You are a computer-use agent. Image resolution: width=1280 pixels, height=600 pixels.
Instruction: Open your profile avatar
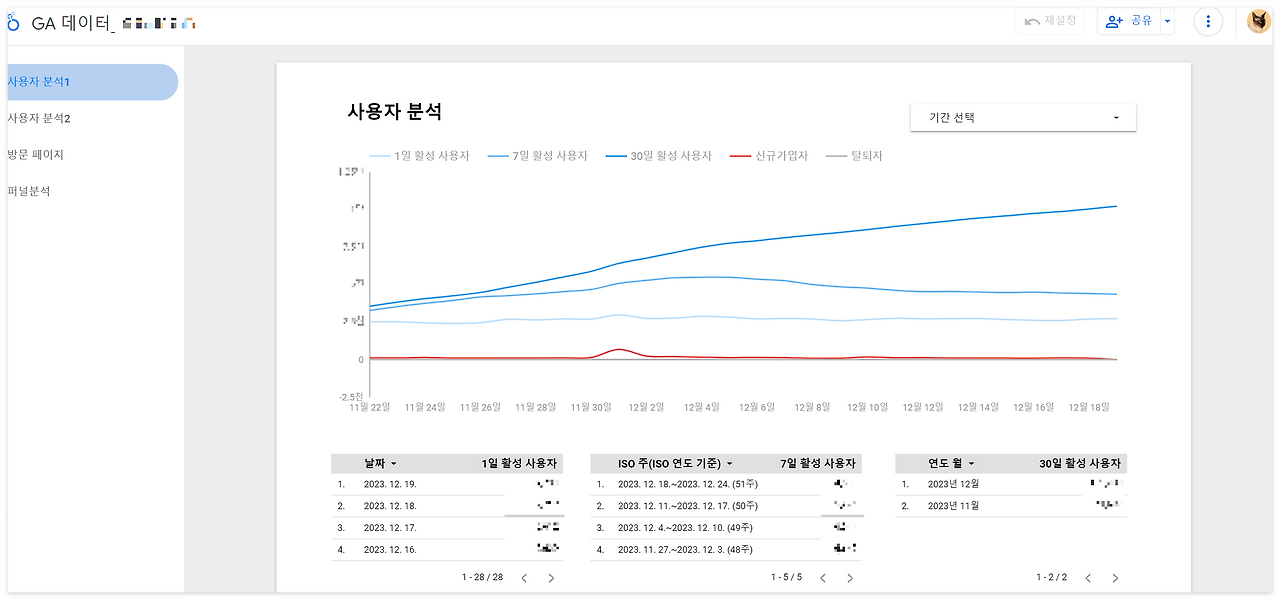1258,21
